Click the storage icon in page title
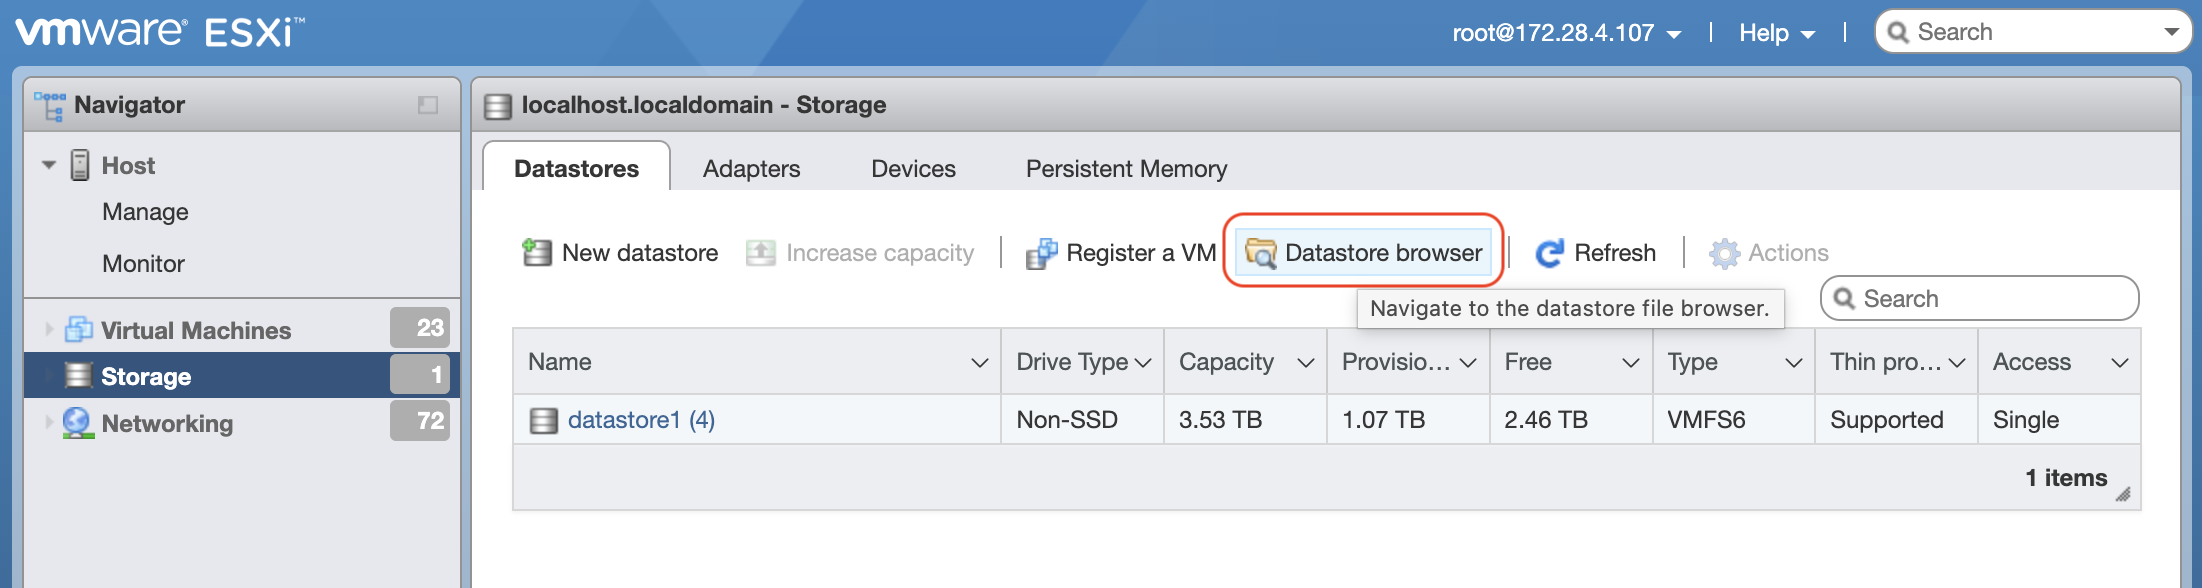 tap(498, 106)
